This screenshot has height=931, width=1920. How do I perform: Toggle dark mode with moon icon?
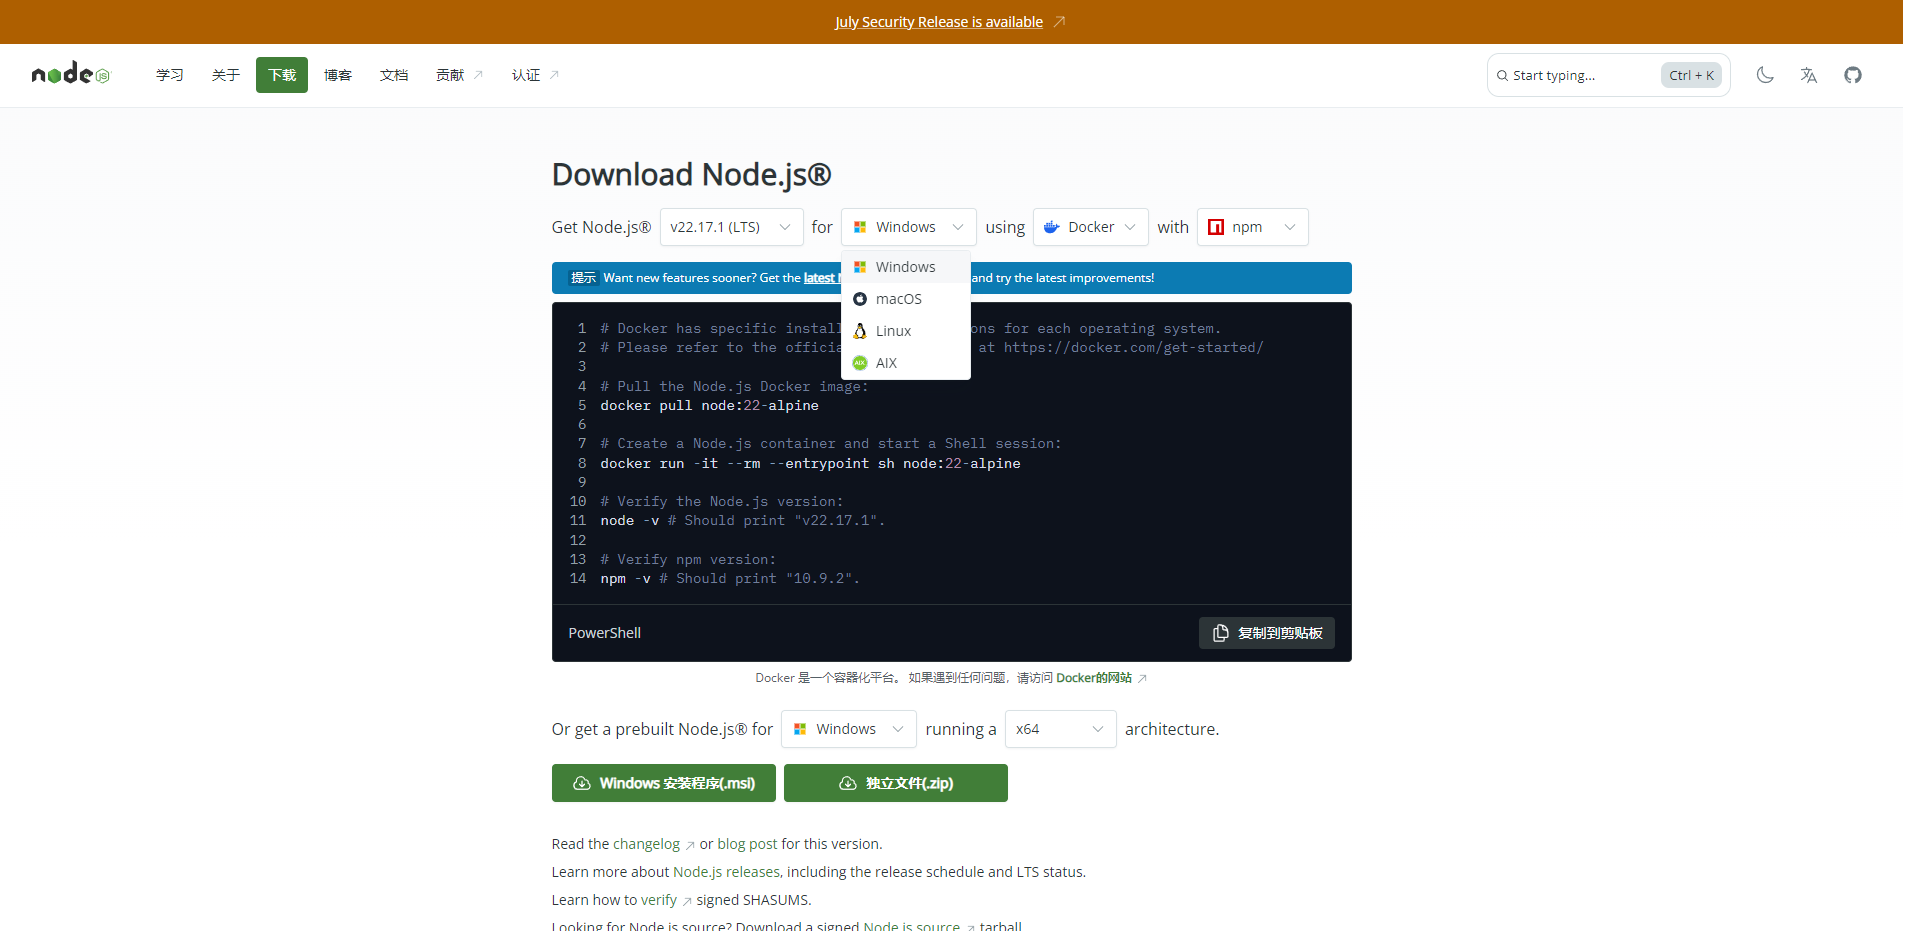pos(1765,75)
